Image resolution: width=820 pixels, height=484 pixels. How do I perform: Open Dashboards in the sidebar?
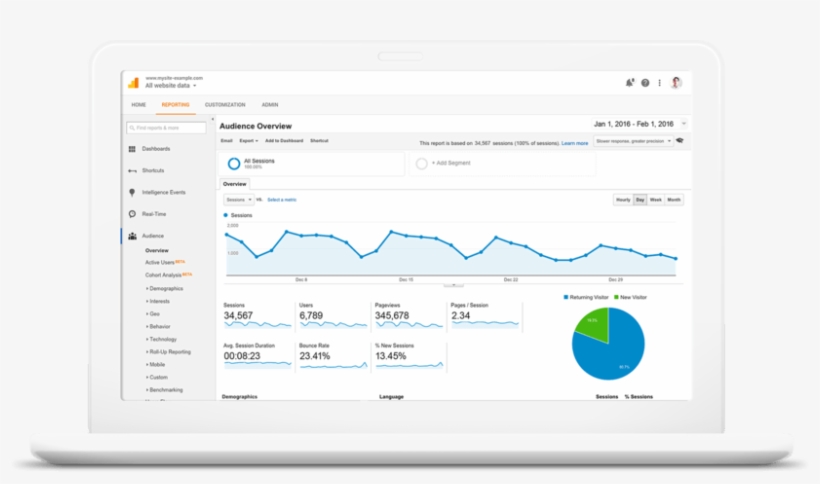156,149
